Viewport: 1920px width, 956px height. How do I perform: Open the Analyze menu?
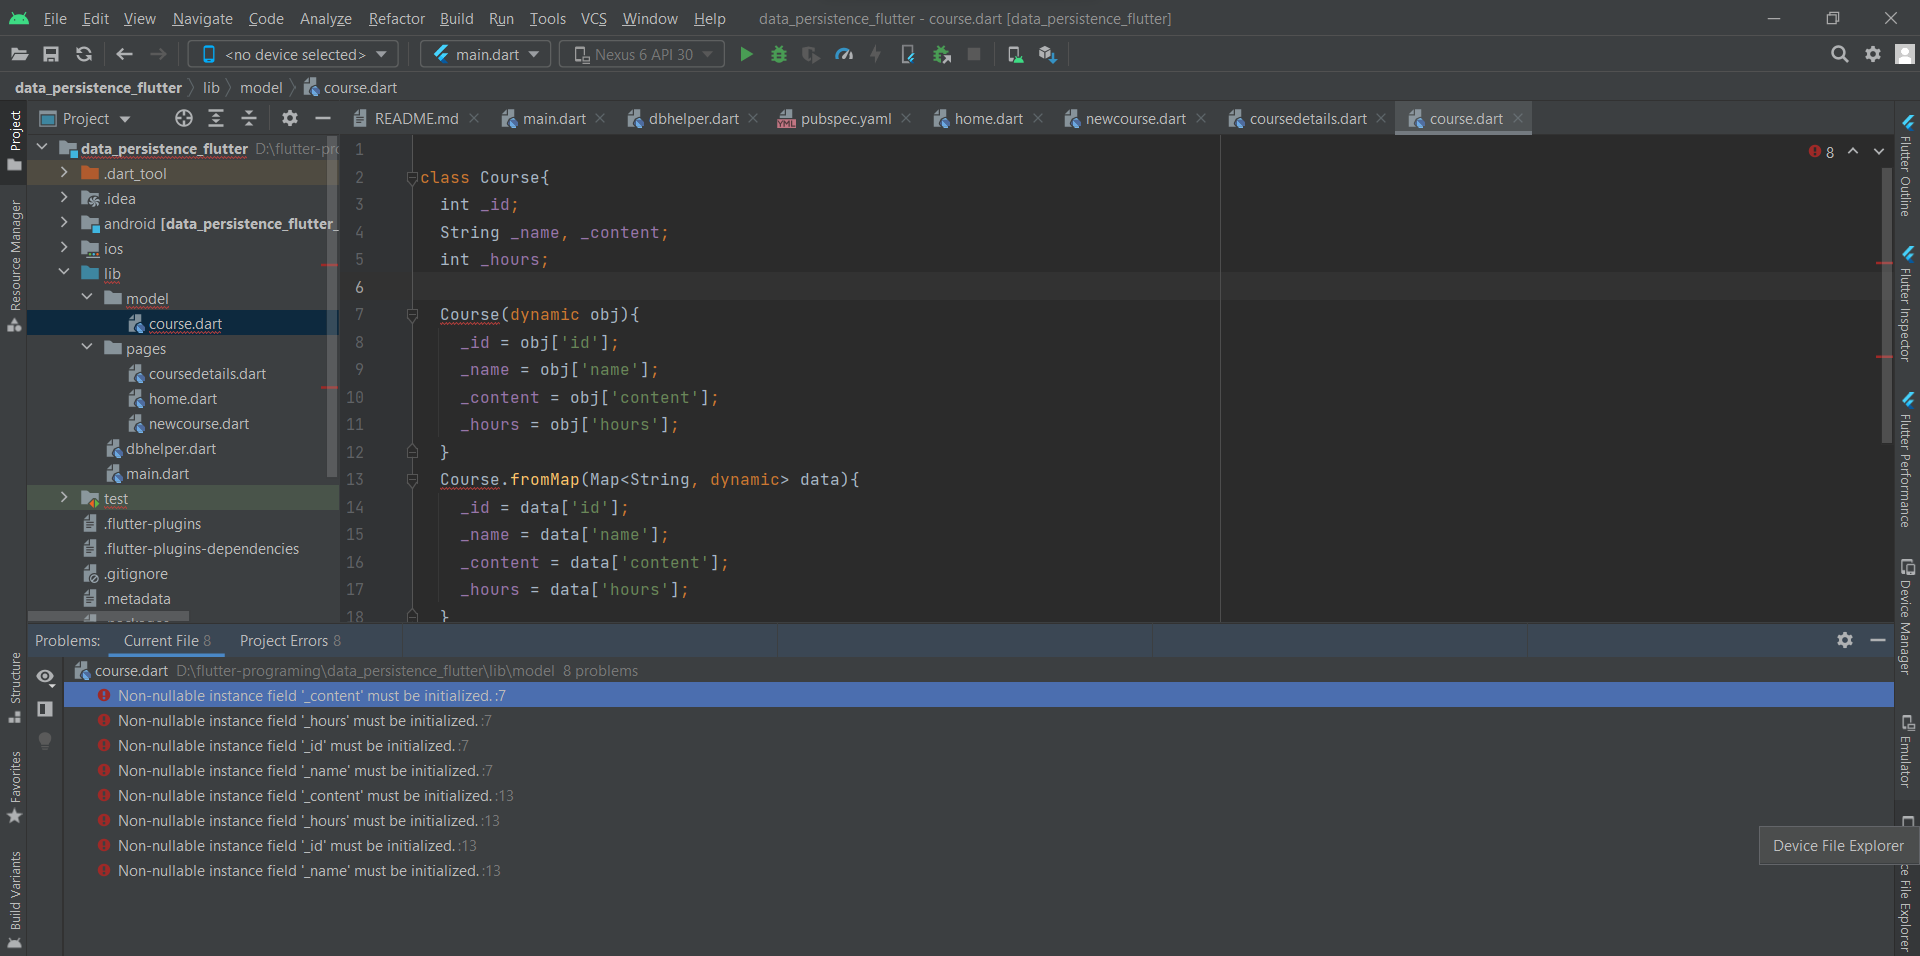[x=325, y=18]
